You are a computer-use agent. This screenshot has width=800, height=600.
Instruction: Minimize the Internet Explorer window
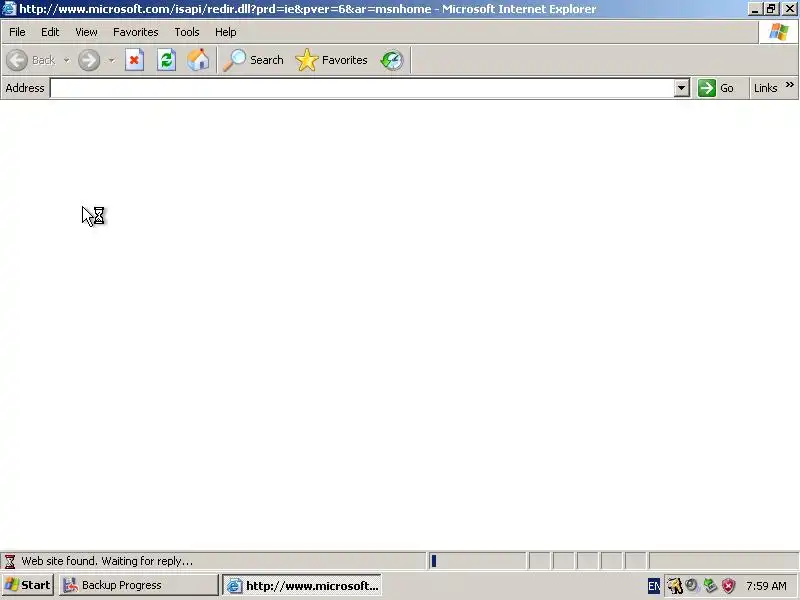tap(755, 9)
